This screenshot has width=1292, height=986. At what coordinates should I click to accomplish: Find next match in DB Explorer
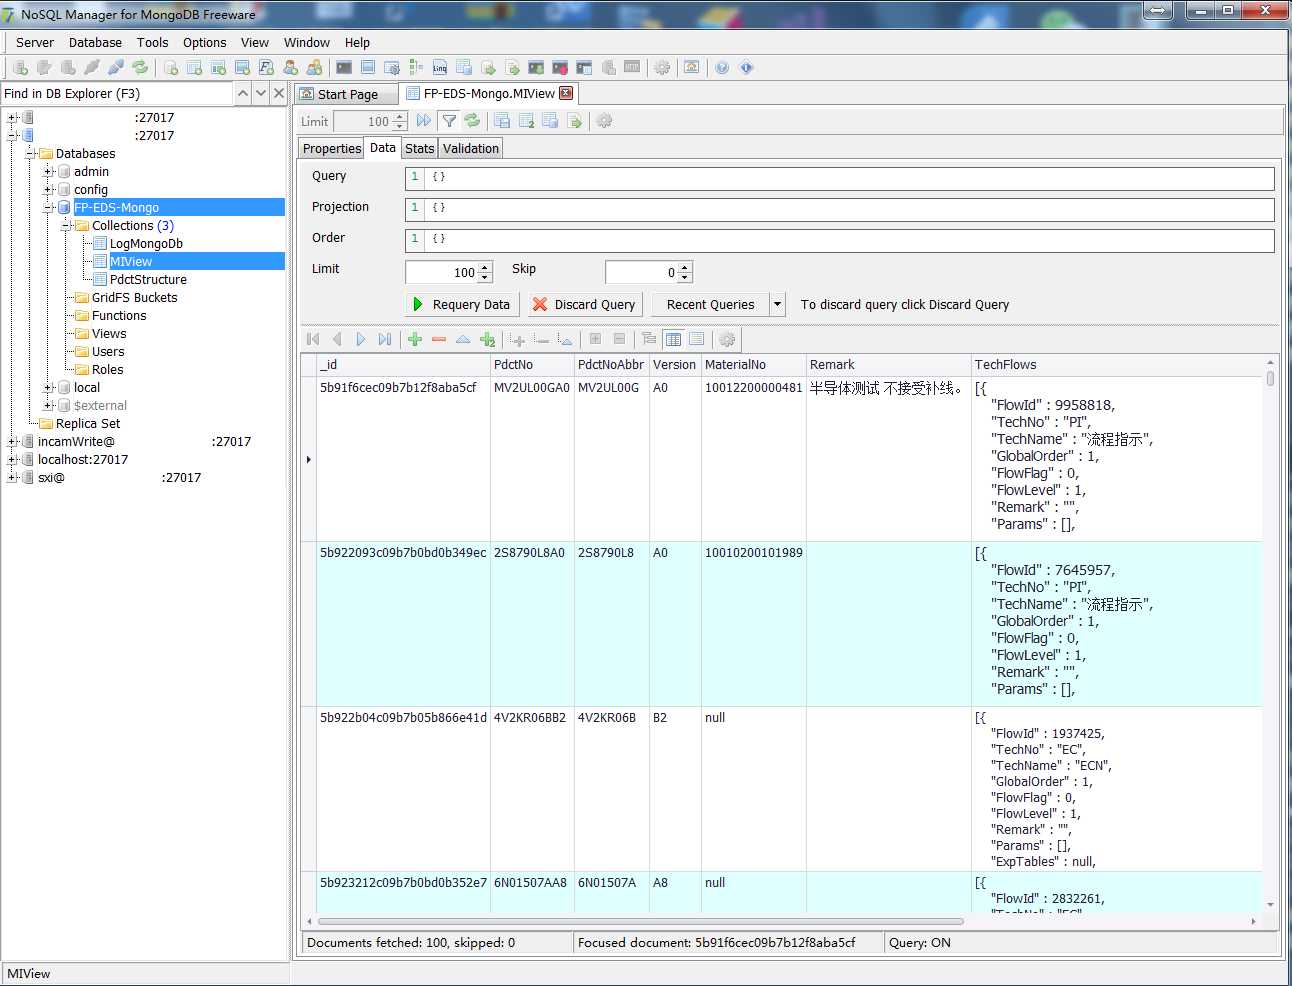(x=261, y=93)
